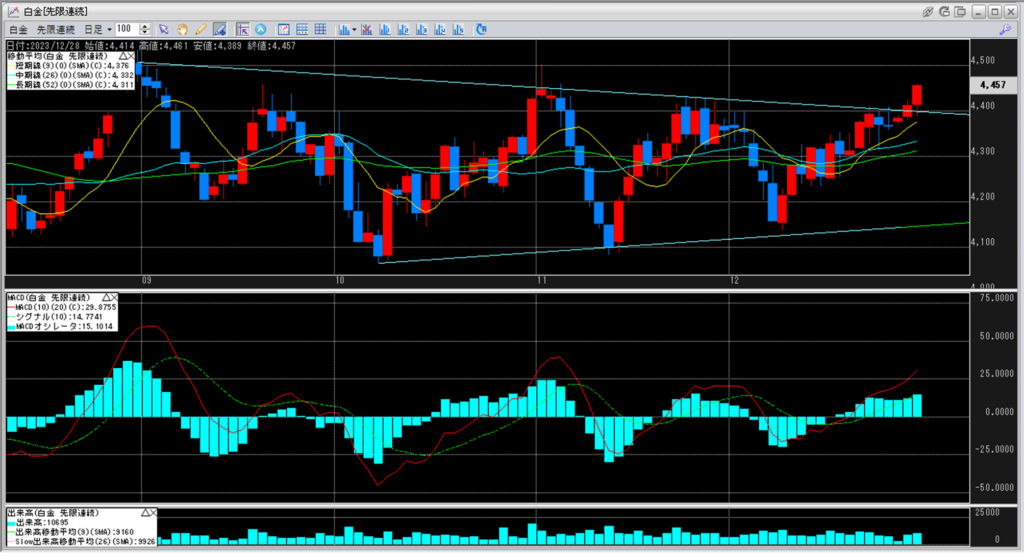Maximize the chart window
This screenshot has width=1024, height=553.
coord(994,12)
